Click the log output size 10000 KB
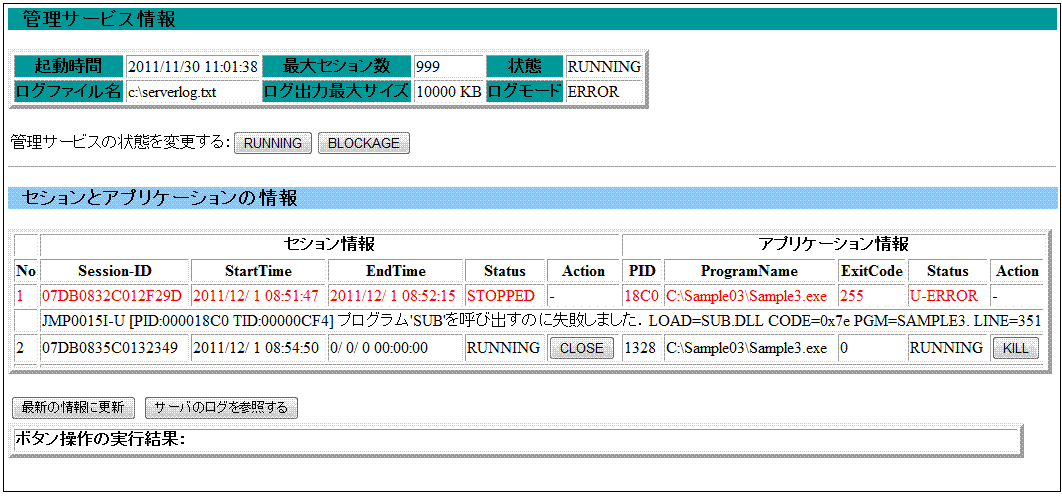The image size is (1062, 497). point(448,92)
